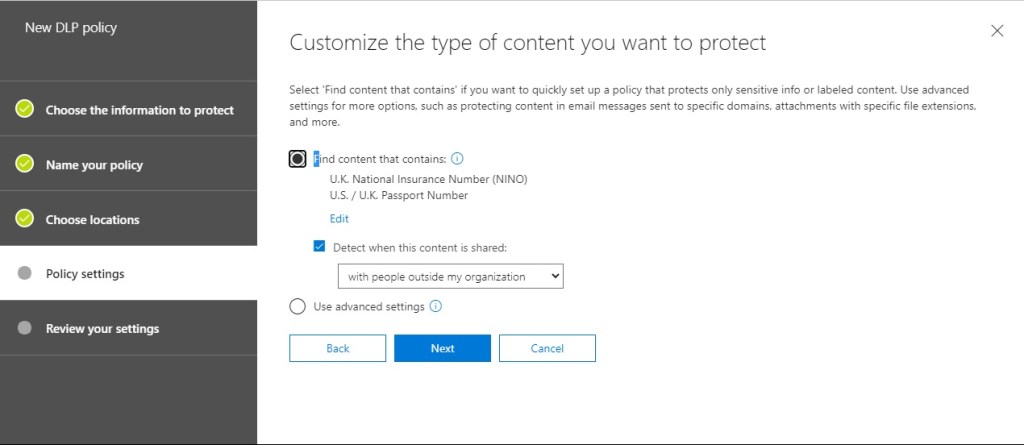Click green checkmark beside 'Name your policy'
The image size is (1024, 445).
coord(25,165)
